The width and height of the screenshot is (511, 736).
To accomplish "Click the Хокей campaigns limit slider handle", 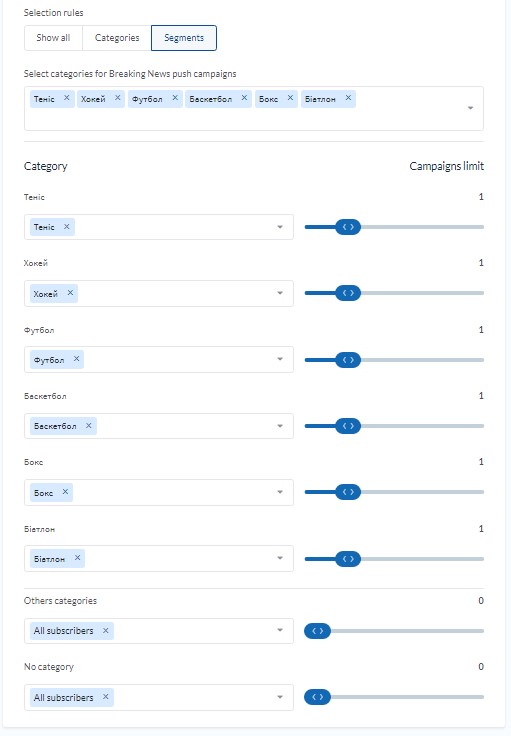I will 348,293.
